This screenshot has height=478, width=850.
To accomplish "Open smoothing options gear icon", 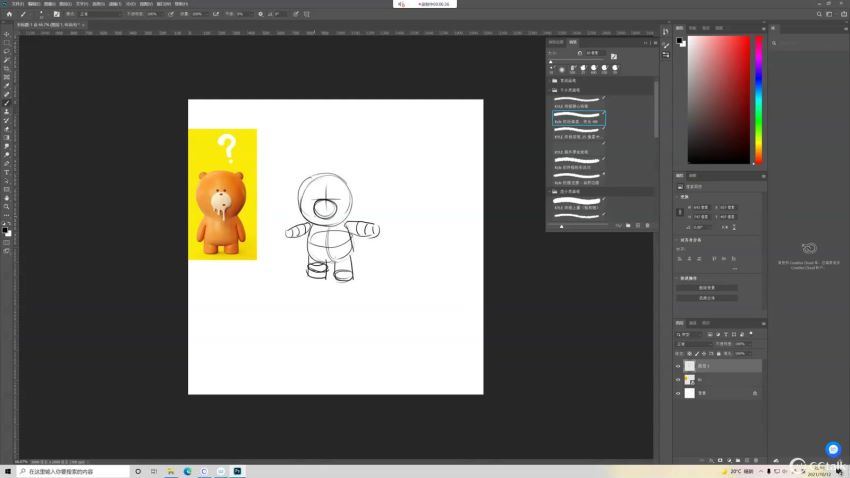I will 260,14.
